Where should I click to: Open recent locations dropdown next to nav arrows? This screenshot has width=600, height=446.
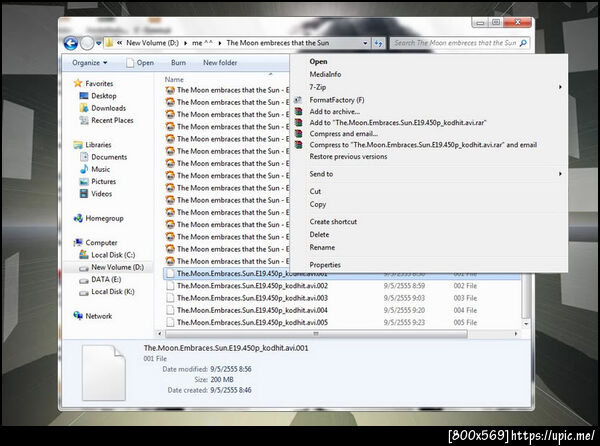tap(98, 43)
